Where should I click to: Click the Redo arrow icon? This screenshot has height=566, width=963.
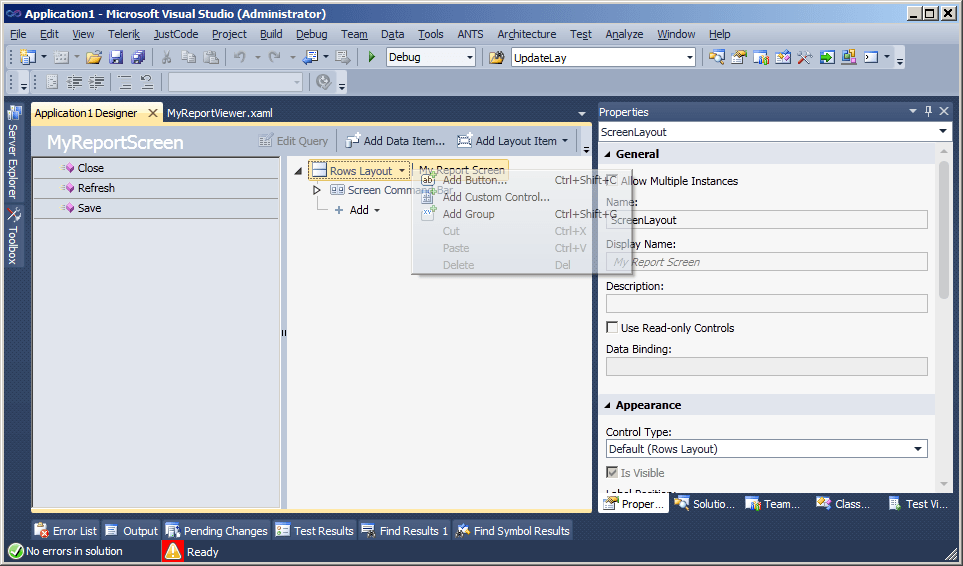(x=275, y=58)
